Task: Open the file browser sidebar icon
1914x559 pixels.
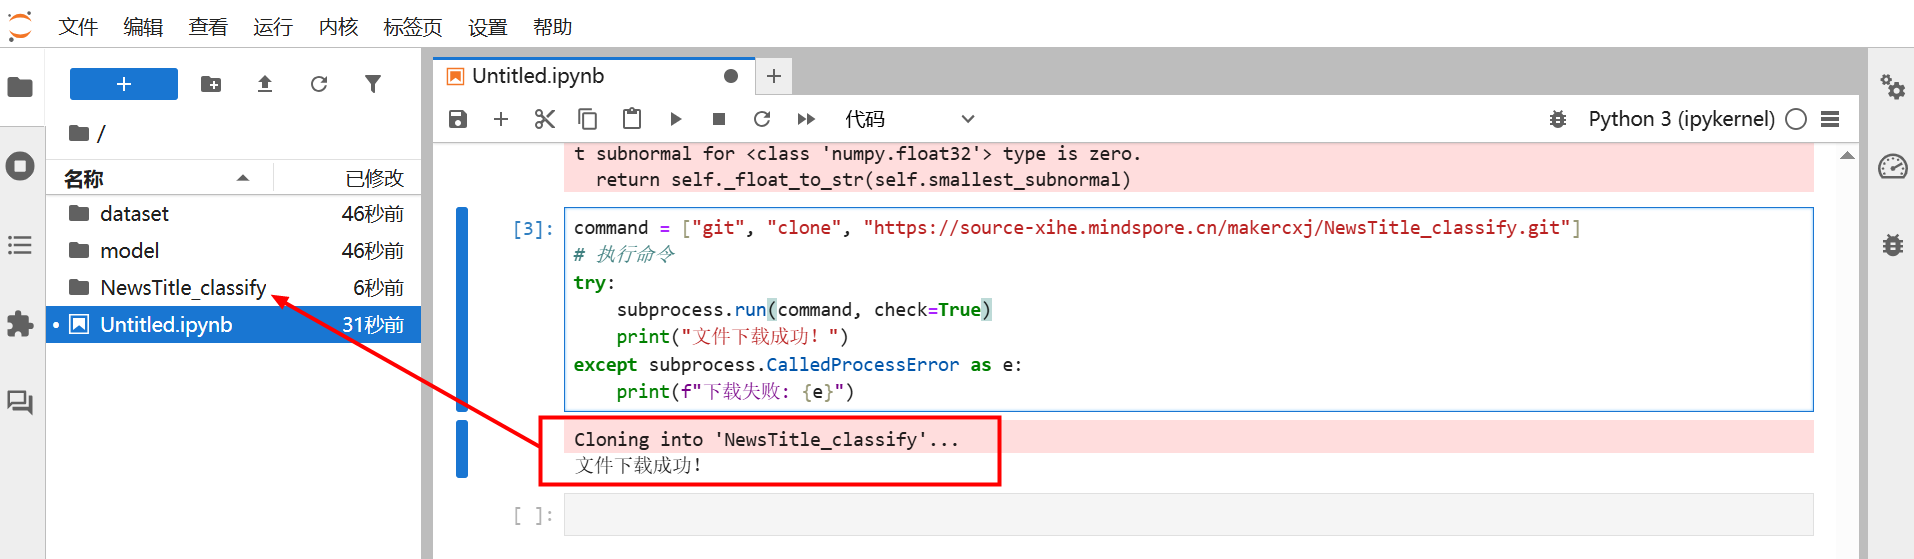Action: click(20, 87)
